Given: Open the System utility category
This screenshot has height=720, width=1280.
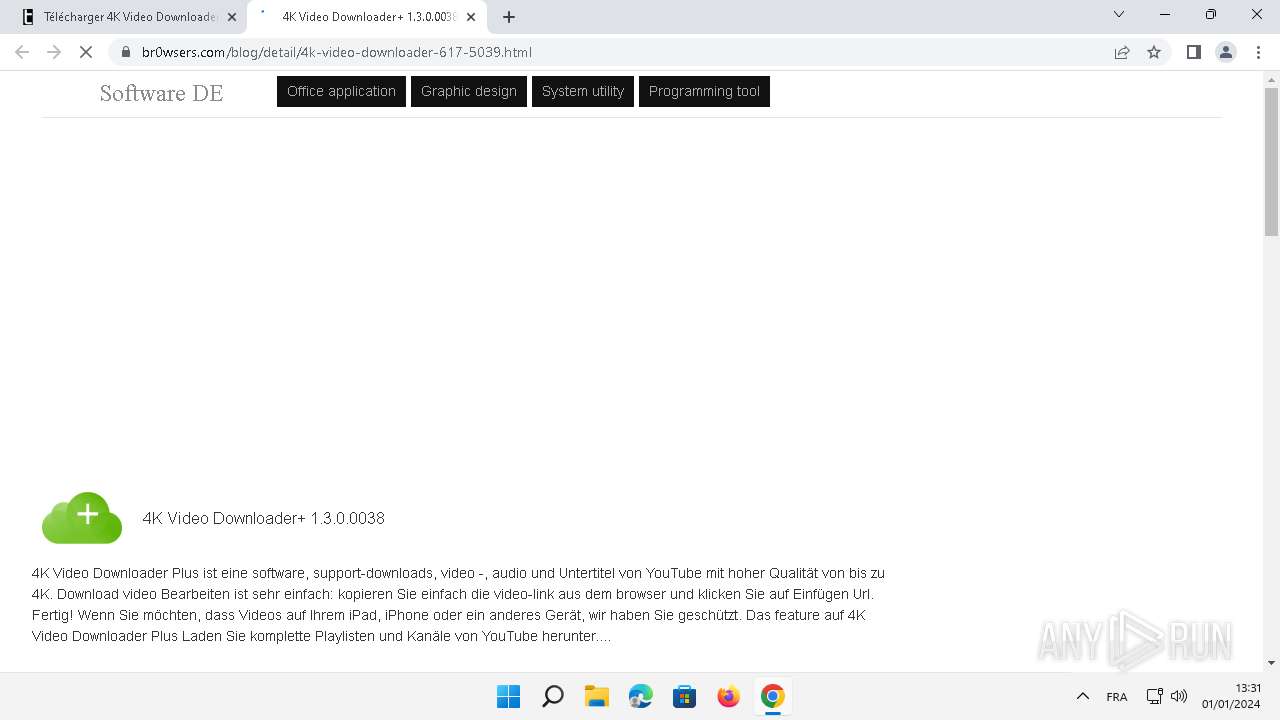Looking at the screenshot, I should click(x=583, y=91).
